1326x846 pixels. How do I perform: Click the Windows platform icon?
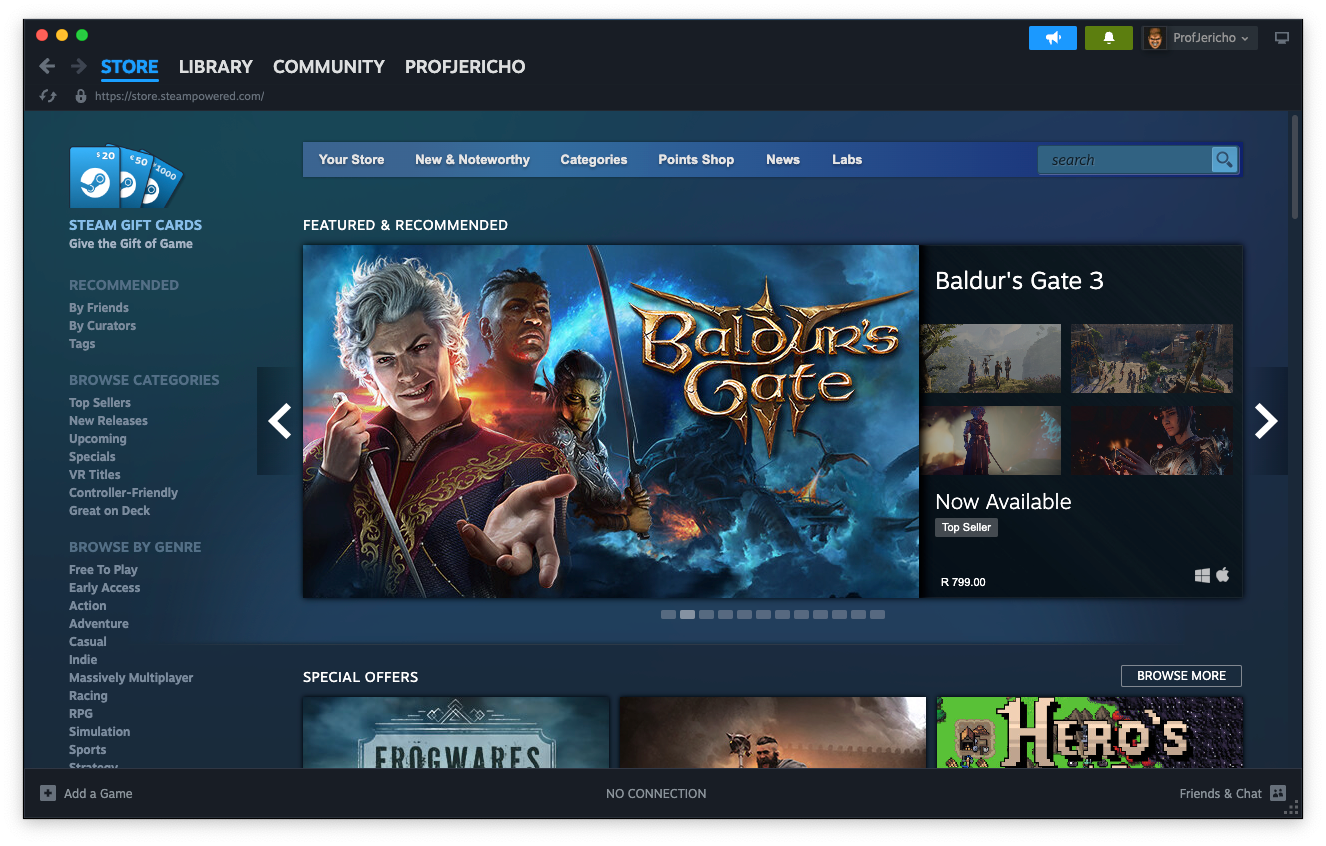pos(1202,575)
